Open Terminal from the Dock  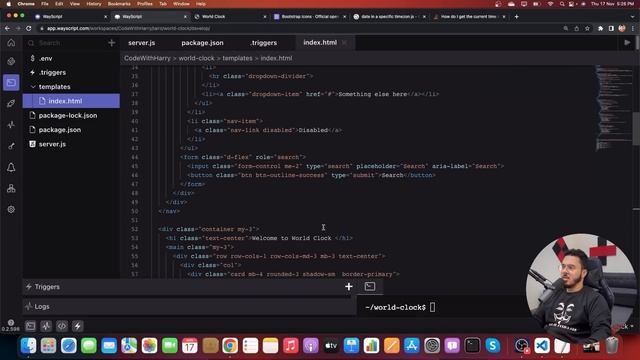[472, 346]
